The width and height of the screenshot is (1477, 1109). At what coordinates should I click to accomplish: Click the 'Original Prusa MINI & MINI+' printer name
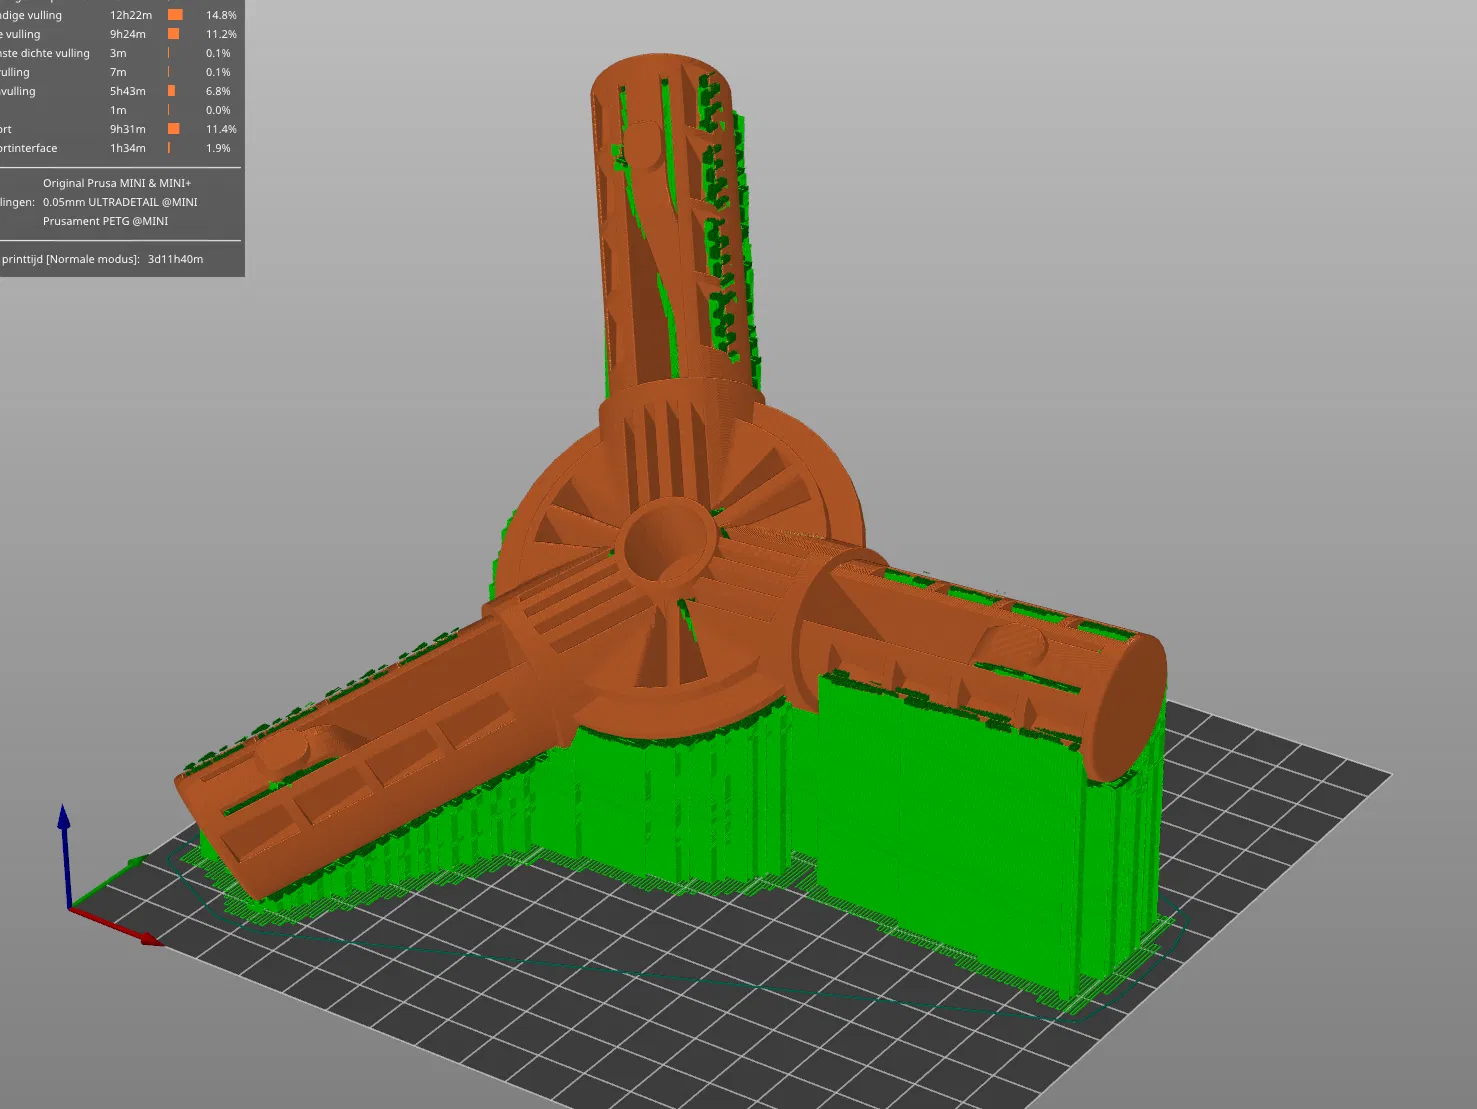(117, 183)
